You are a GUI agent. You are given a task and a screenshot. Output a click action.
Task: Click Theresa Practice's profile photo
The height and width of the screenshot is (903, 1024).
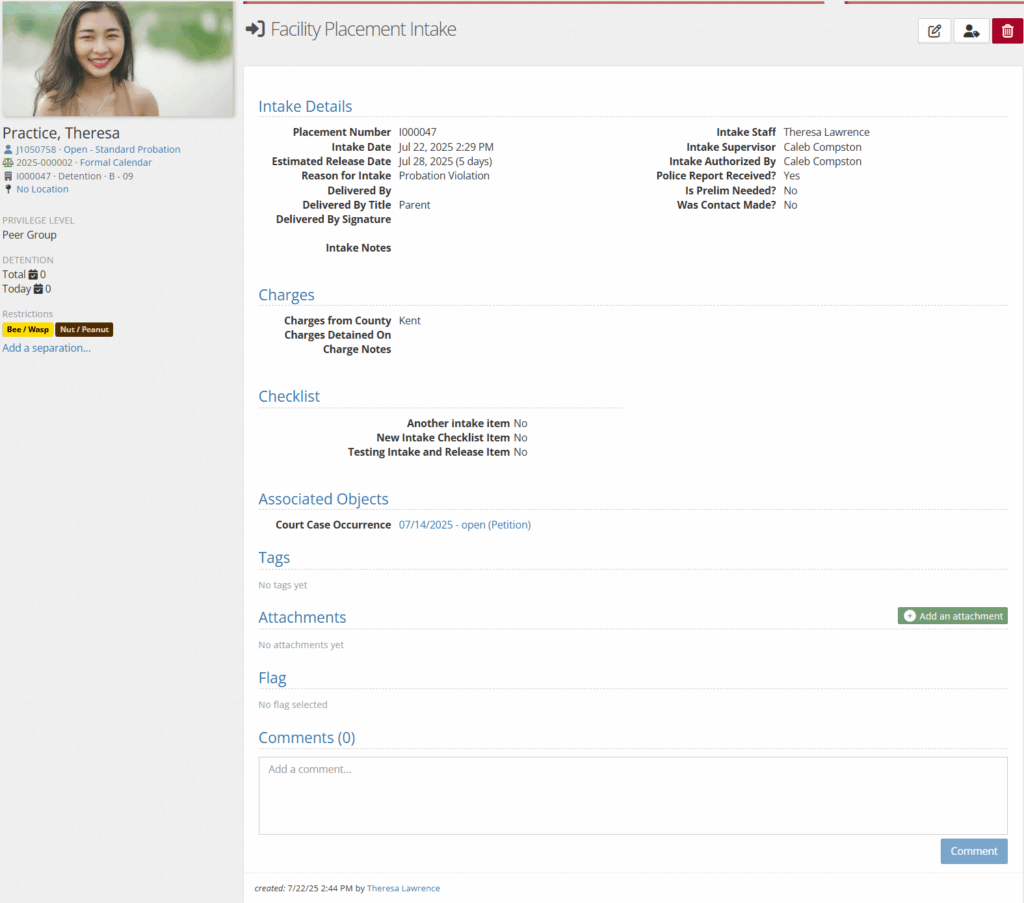point(118,59)
